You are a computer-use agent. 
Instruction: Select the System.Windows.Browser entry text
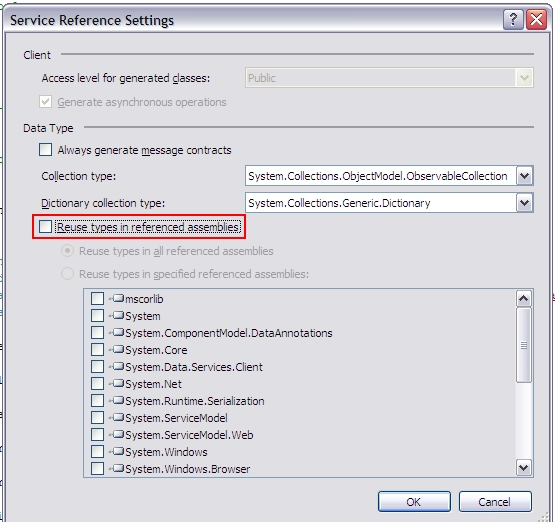188,469
